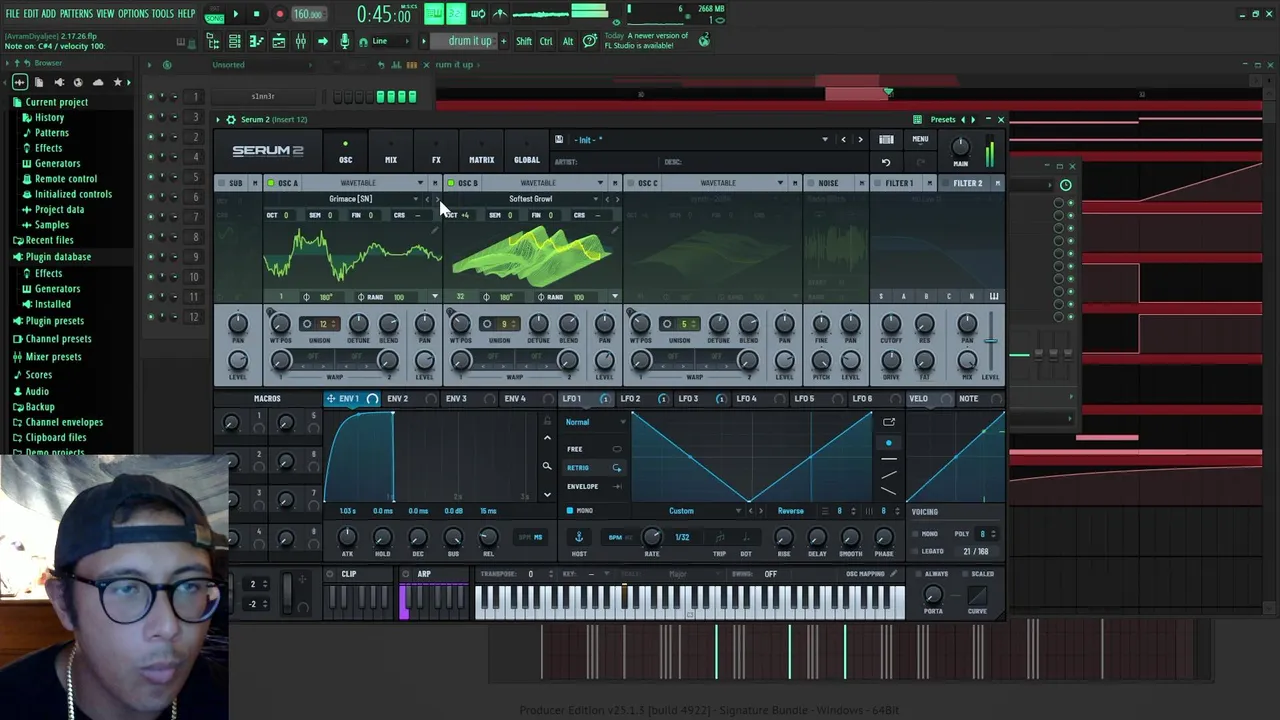This screenshot has width=1280, height=720.
Task: Click the FL Studio Play button
Action: point(235,14)
